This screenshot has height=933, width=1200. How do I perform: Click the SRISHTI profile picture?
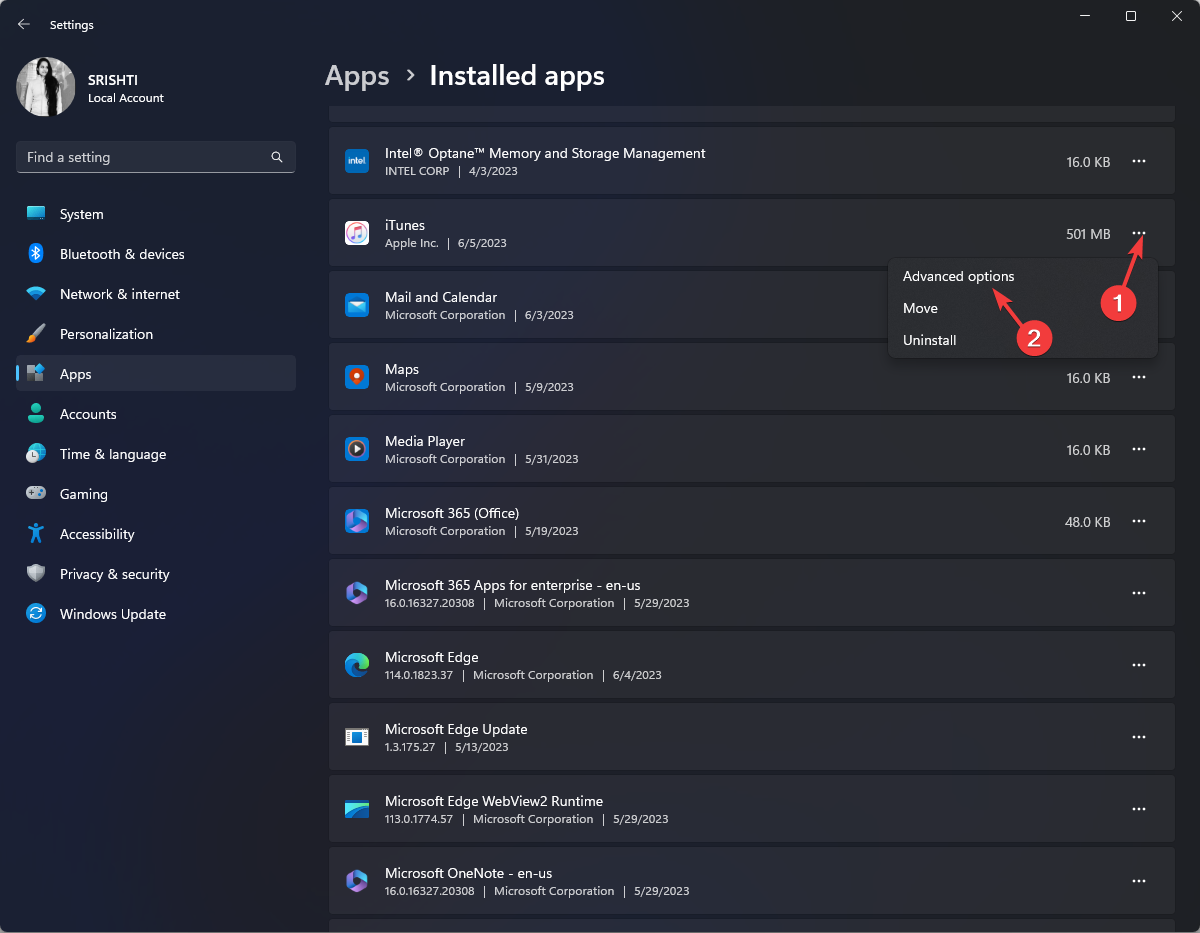pos(45,87)
